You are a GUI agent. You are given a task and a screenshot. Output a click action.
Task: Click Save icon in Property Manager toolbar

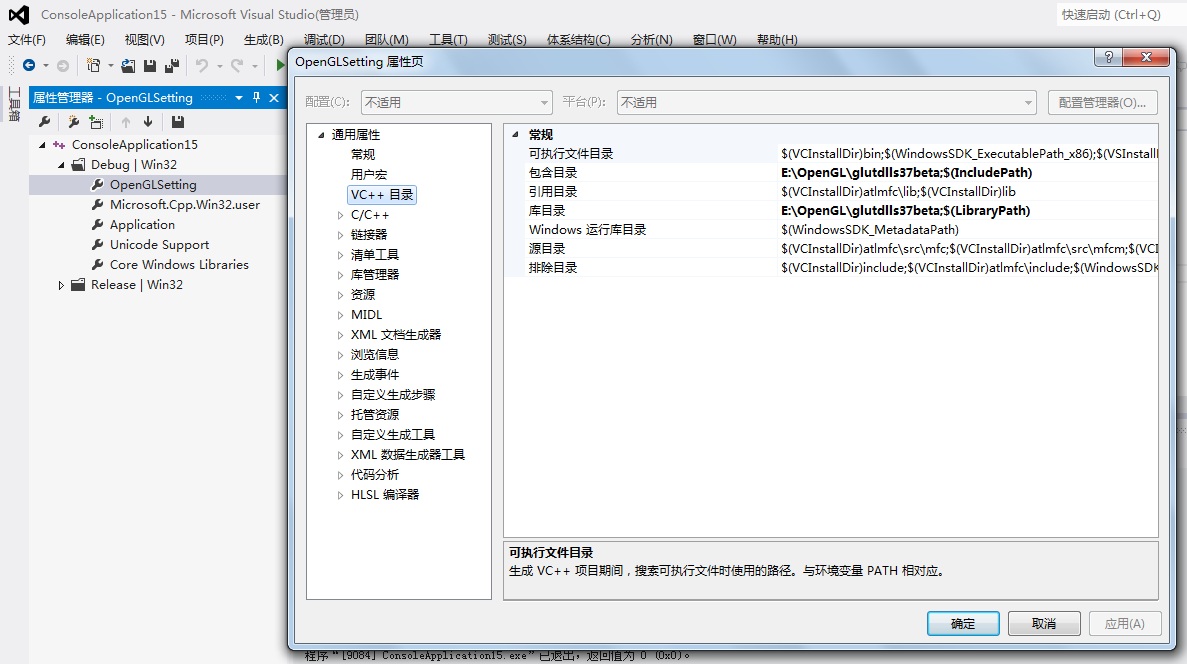point(178,122)
